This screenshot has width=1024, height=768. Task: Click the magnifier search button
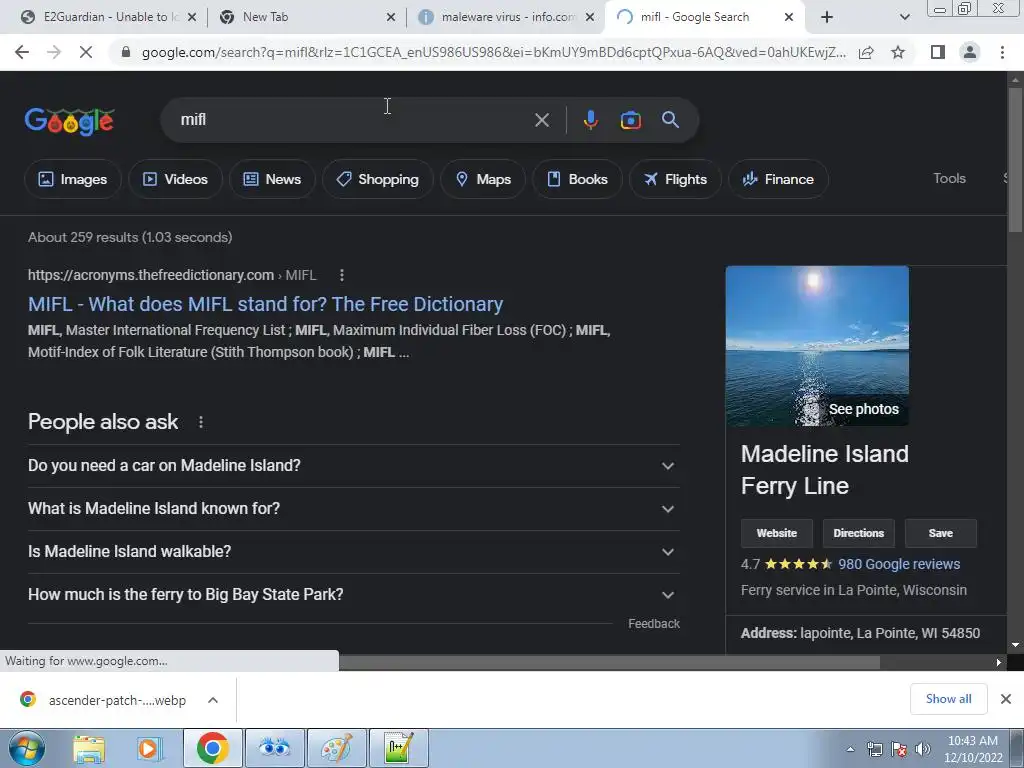click(x=670, y=120)
